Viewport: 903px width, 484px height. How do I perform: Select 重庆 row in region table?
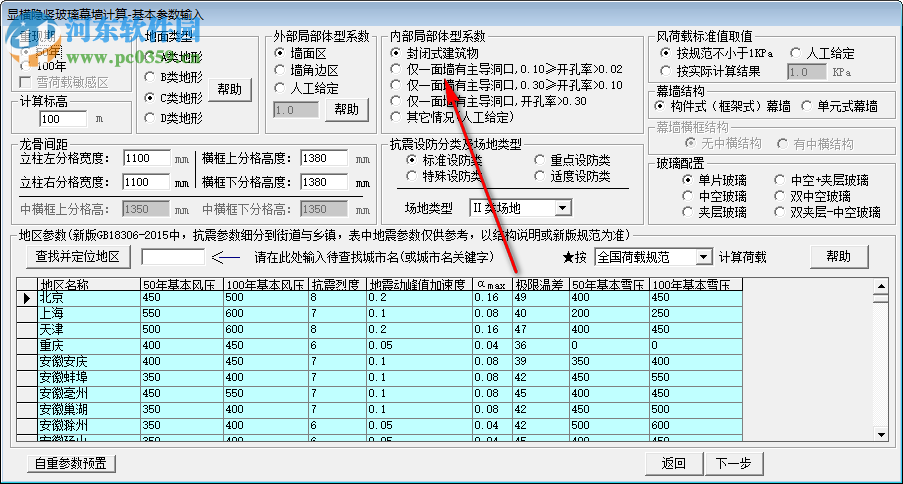[x=379, y=346]
